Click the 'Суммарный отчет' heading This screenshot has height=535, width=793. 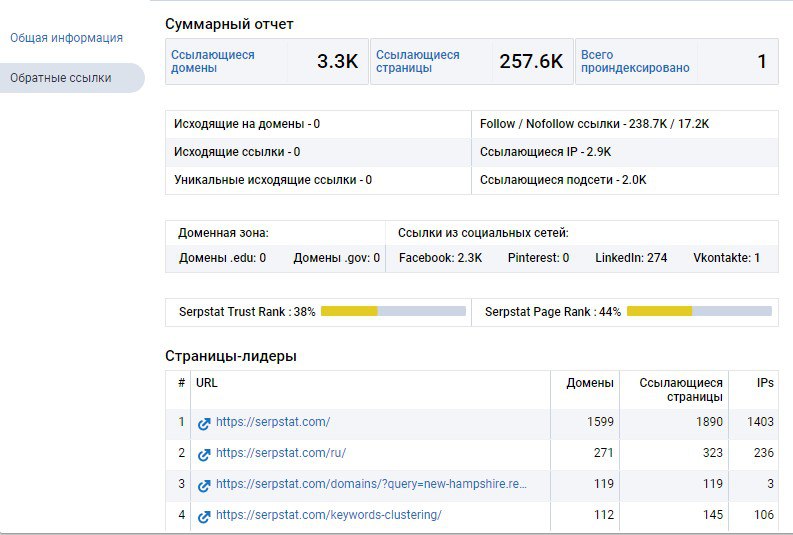pos(229,24)
